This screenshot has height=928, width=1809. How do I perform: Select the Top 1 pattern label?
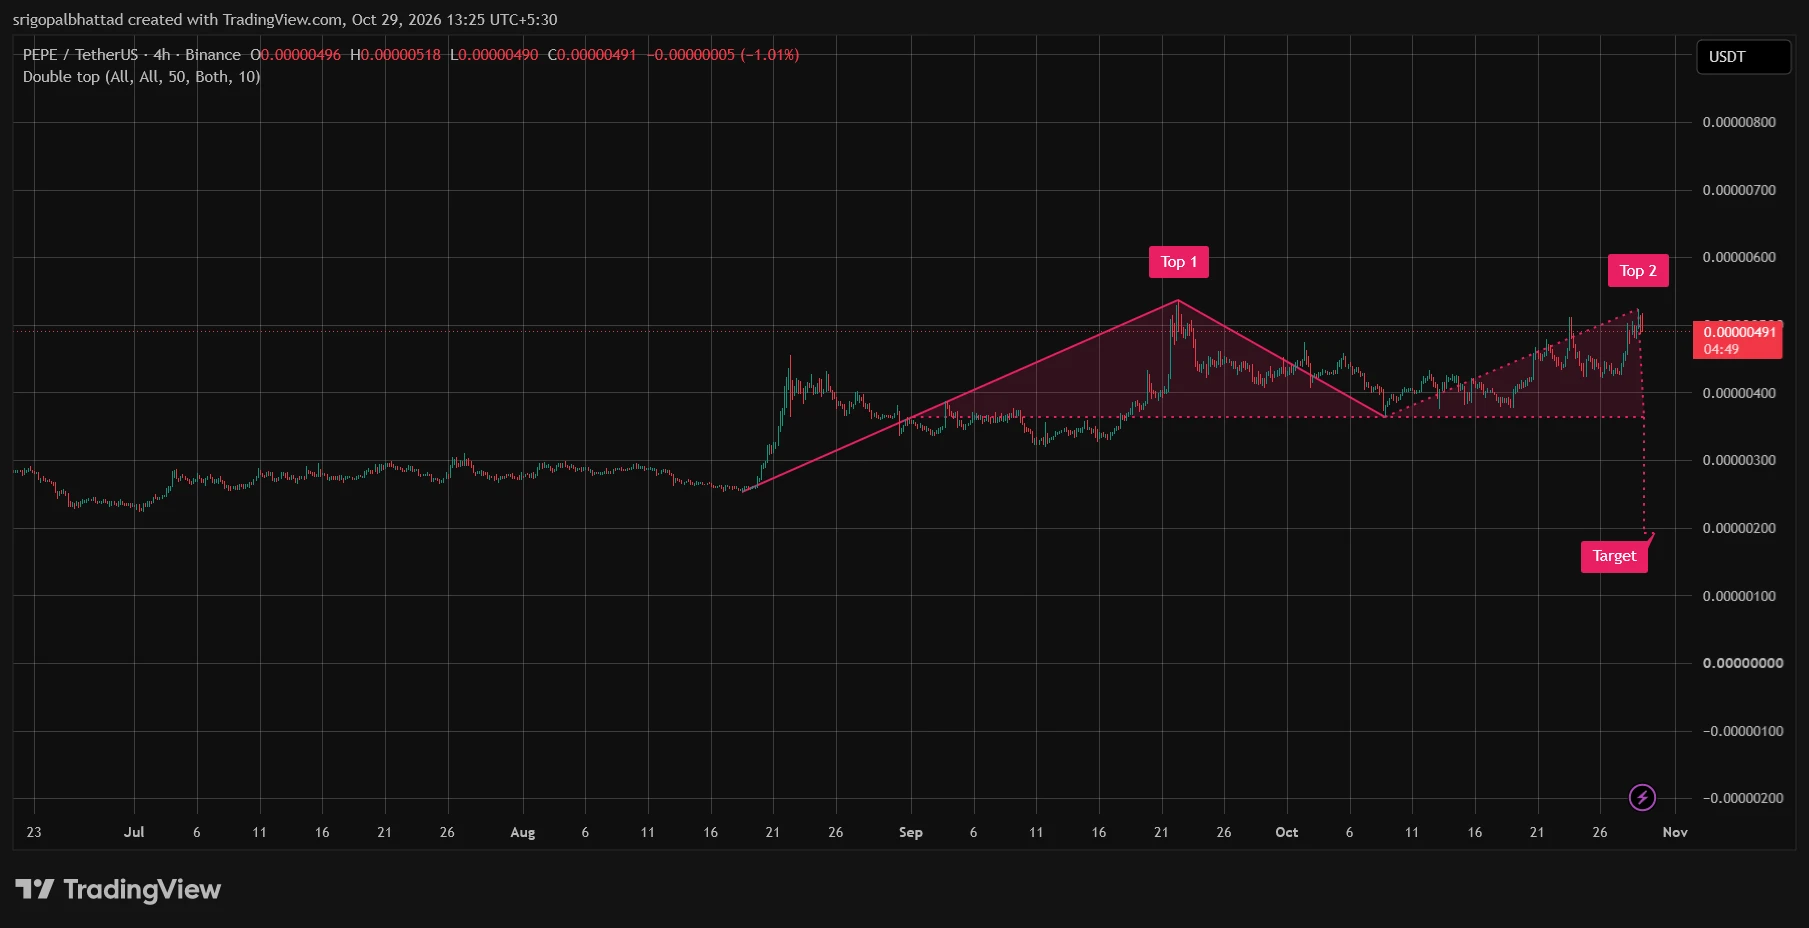pyautogui.click(x=1179, y=262)
